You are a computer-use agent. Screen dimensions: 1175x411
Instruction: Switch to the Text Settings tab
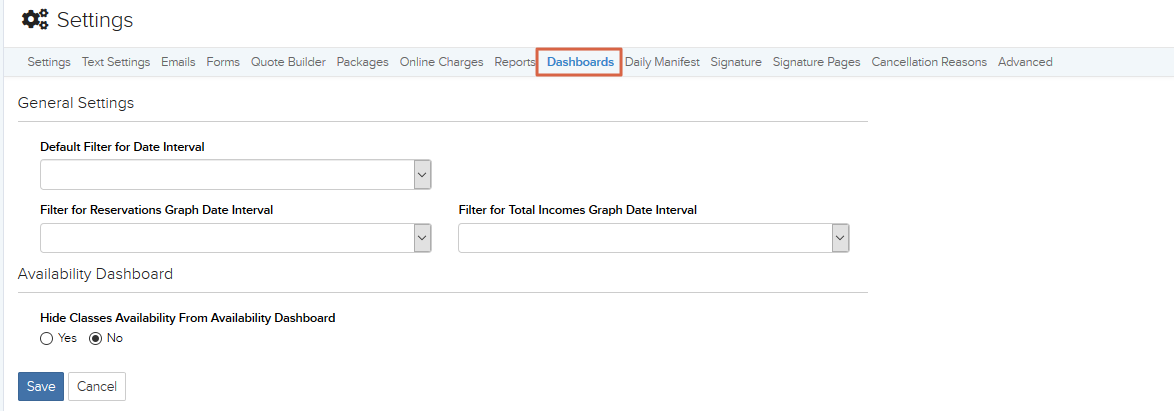pyautogui.click(x=116, y=62)
